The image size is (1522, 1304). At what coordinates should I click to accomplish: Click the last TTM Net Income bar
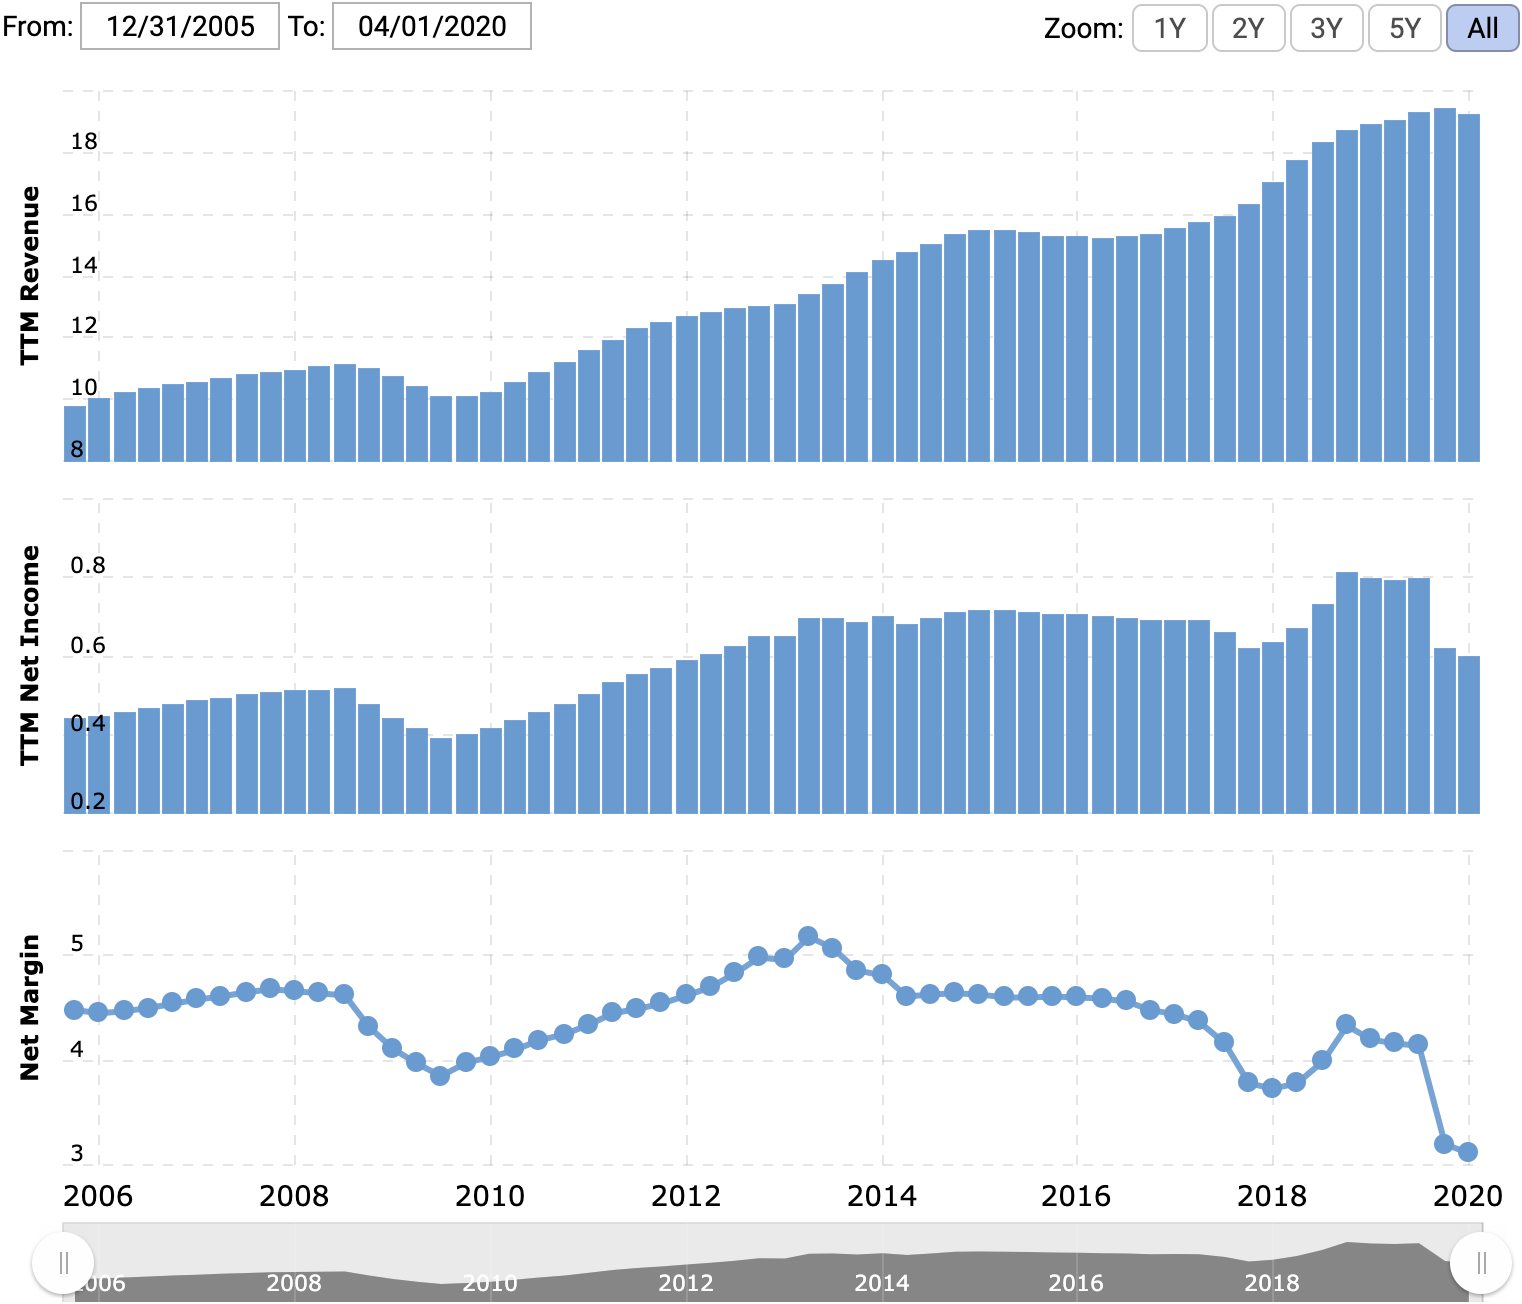tap(1468, 735)
